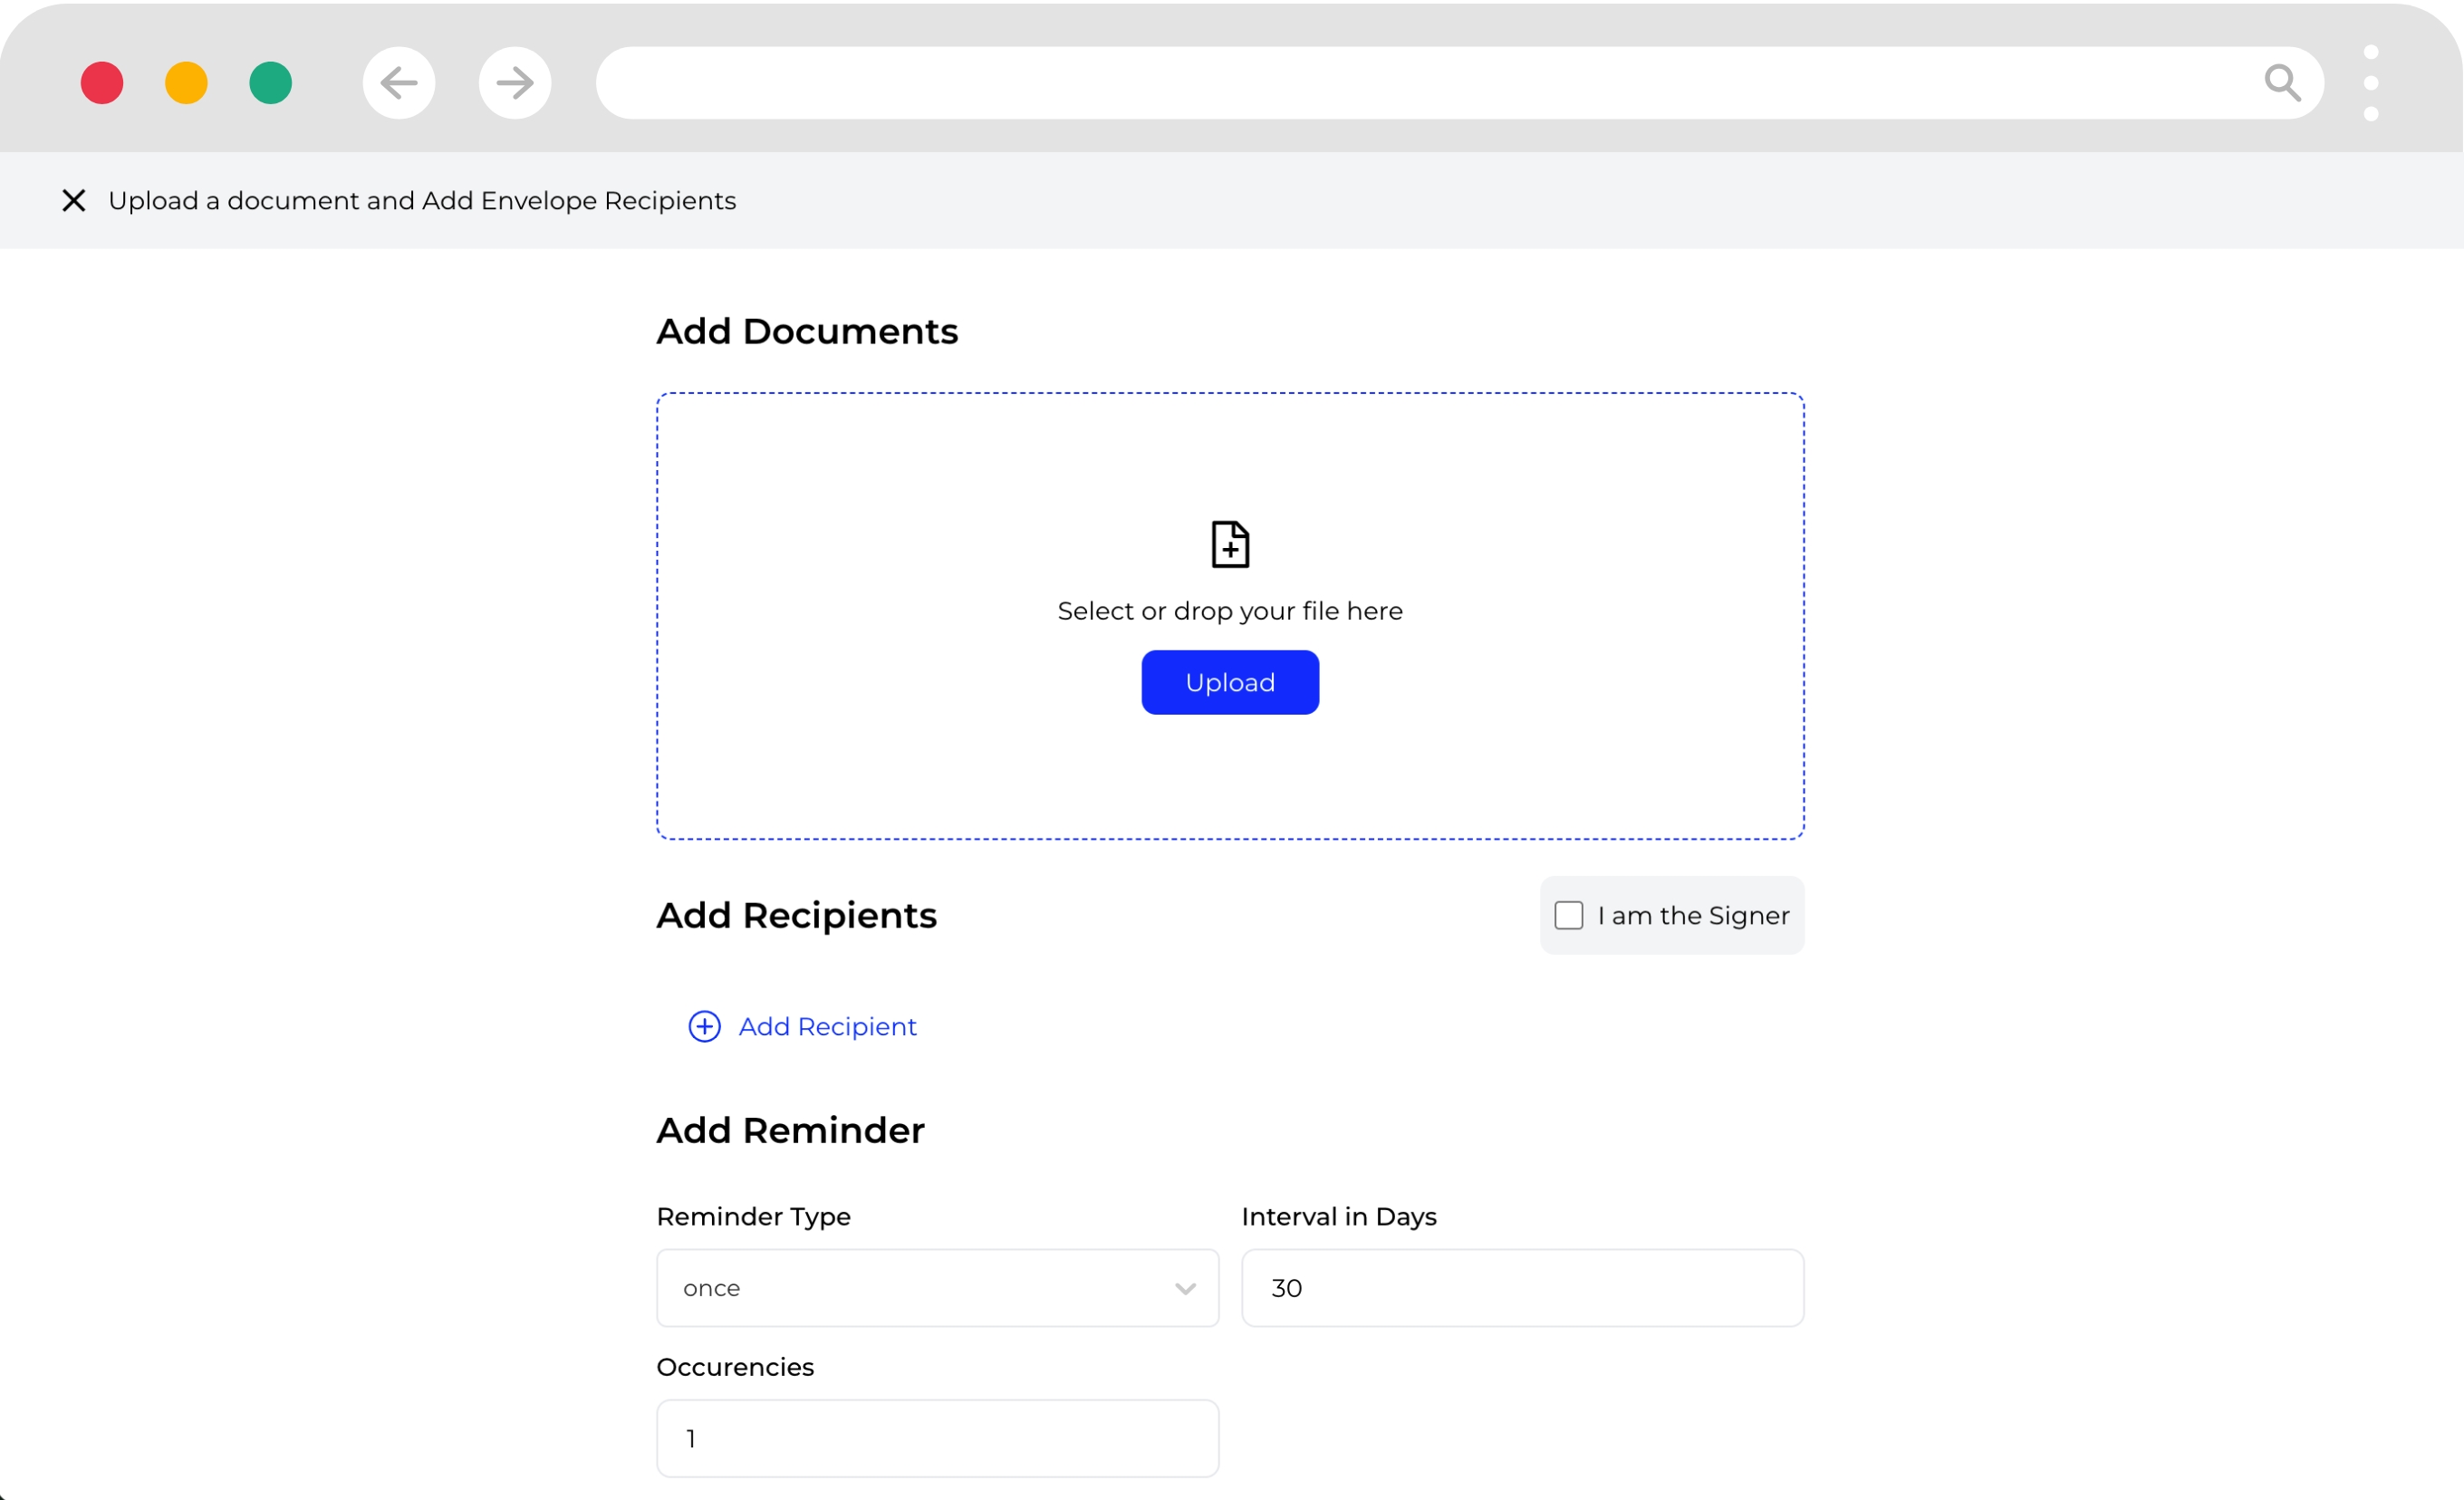Click the 'Select or drop your file here' area
The image size is (2464, 1500).
pyautogui.click(x=1230, y=611)
